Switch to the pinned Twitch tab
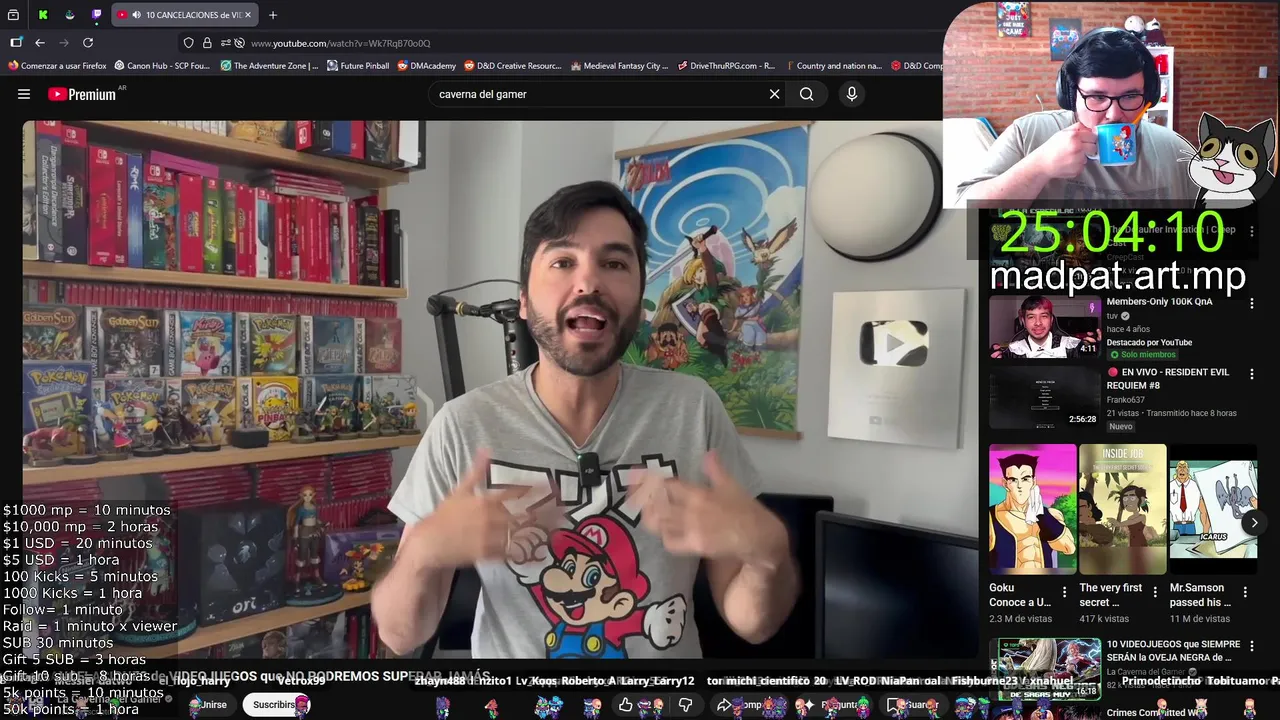1280x720 pixels. click(x=96, y=15)
